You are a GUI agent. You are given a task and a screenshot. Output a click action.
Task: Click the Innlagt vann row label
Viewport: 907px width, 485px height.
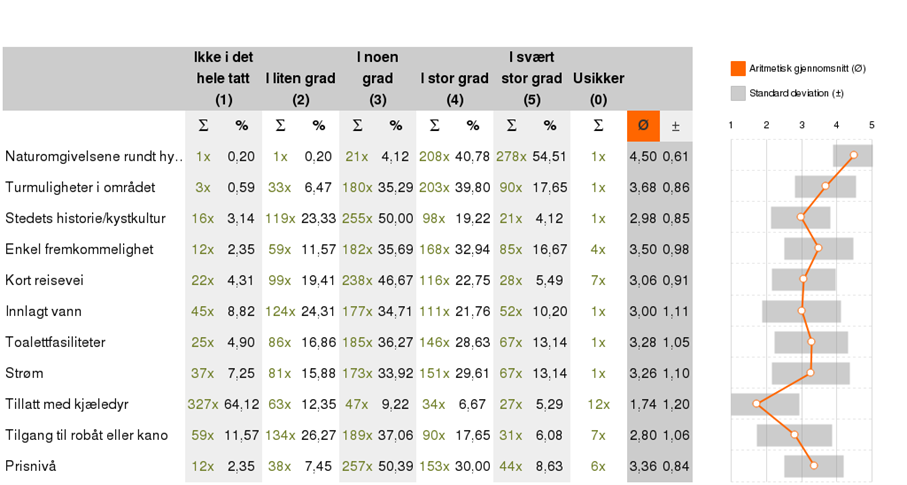tap(43, 311)
